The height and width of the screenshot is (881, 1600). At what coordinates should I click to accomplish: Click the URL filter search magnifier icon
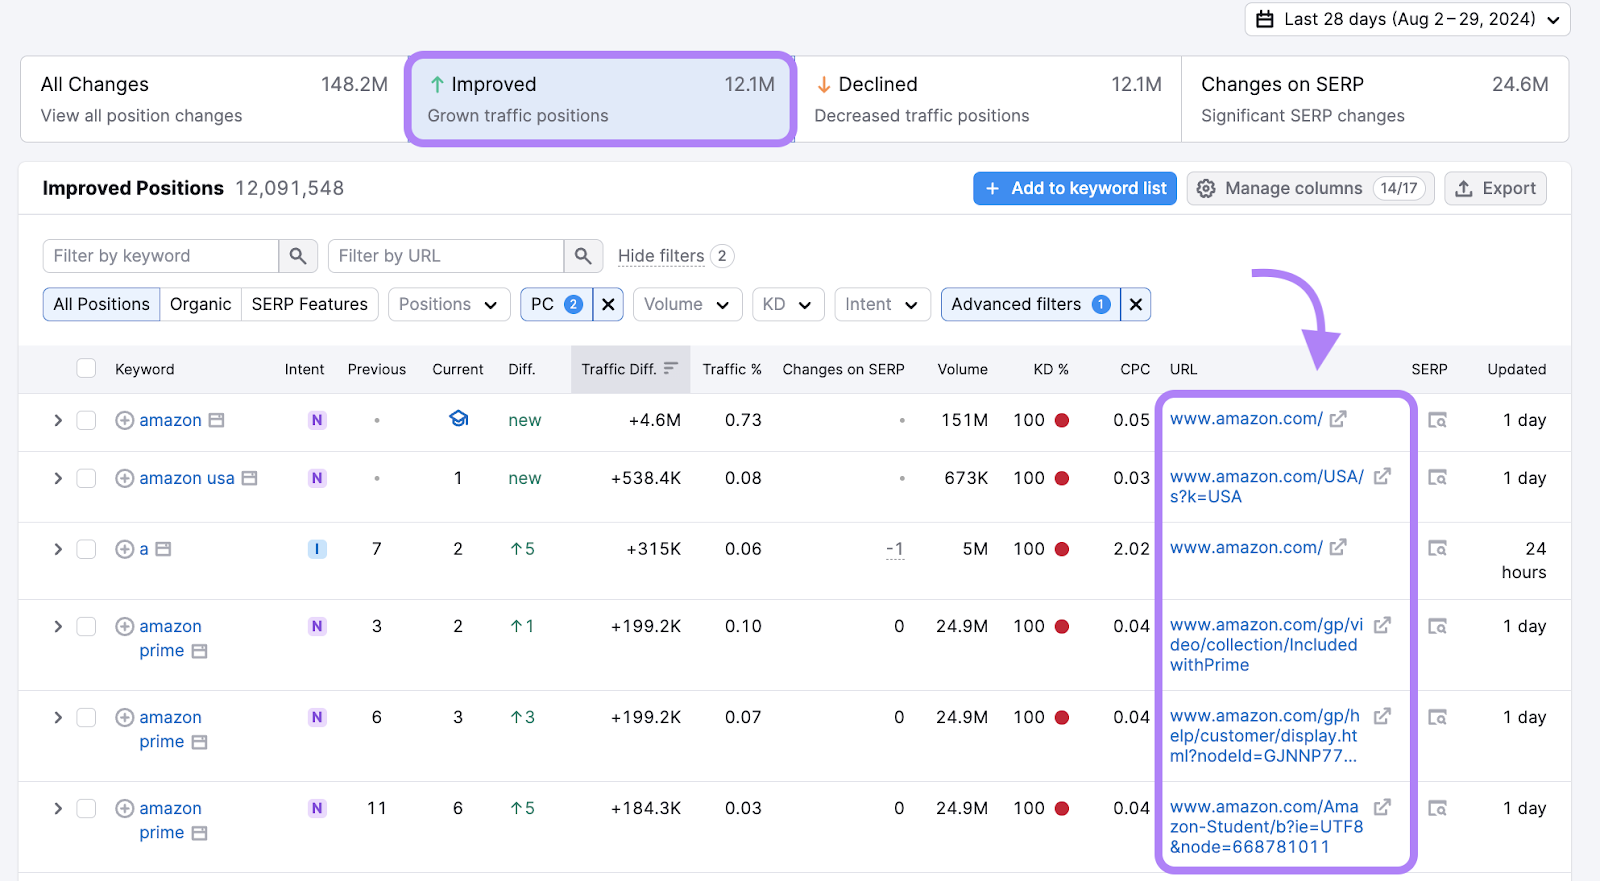tap(583, 256)
